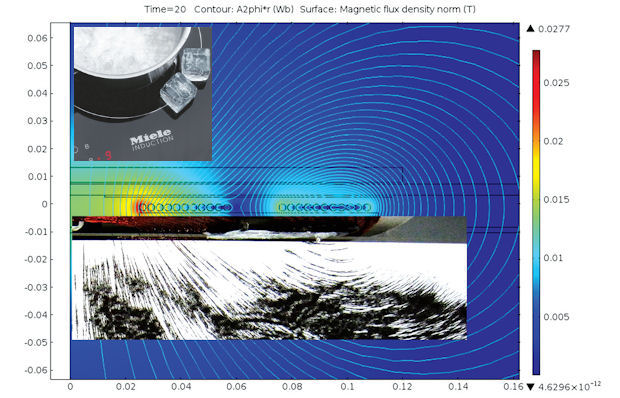Click the plot title text 'Time=20 Contour: A2phi*r (Wb)'

219,9
